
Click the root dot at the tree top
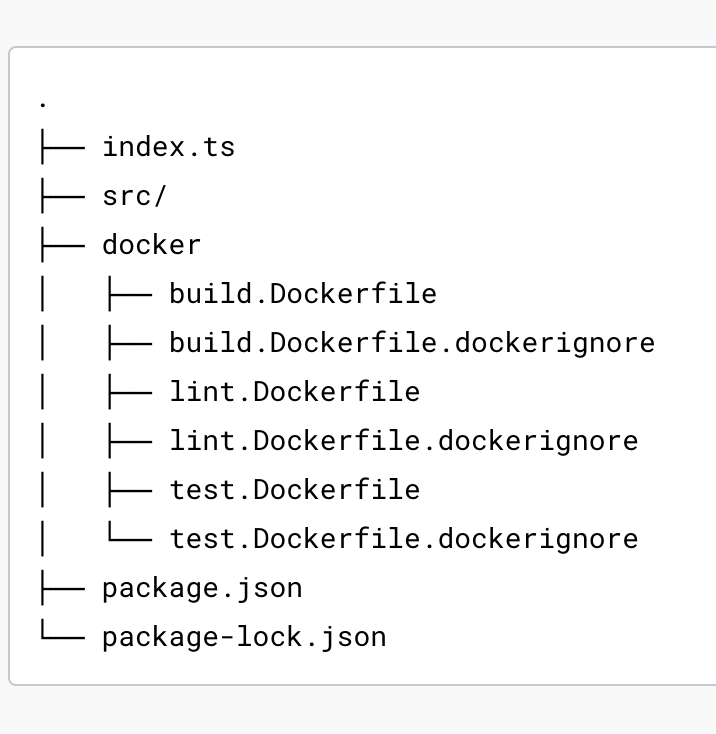tap(43, 103)
